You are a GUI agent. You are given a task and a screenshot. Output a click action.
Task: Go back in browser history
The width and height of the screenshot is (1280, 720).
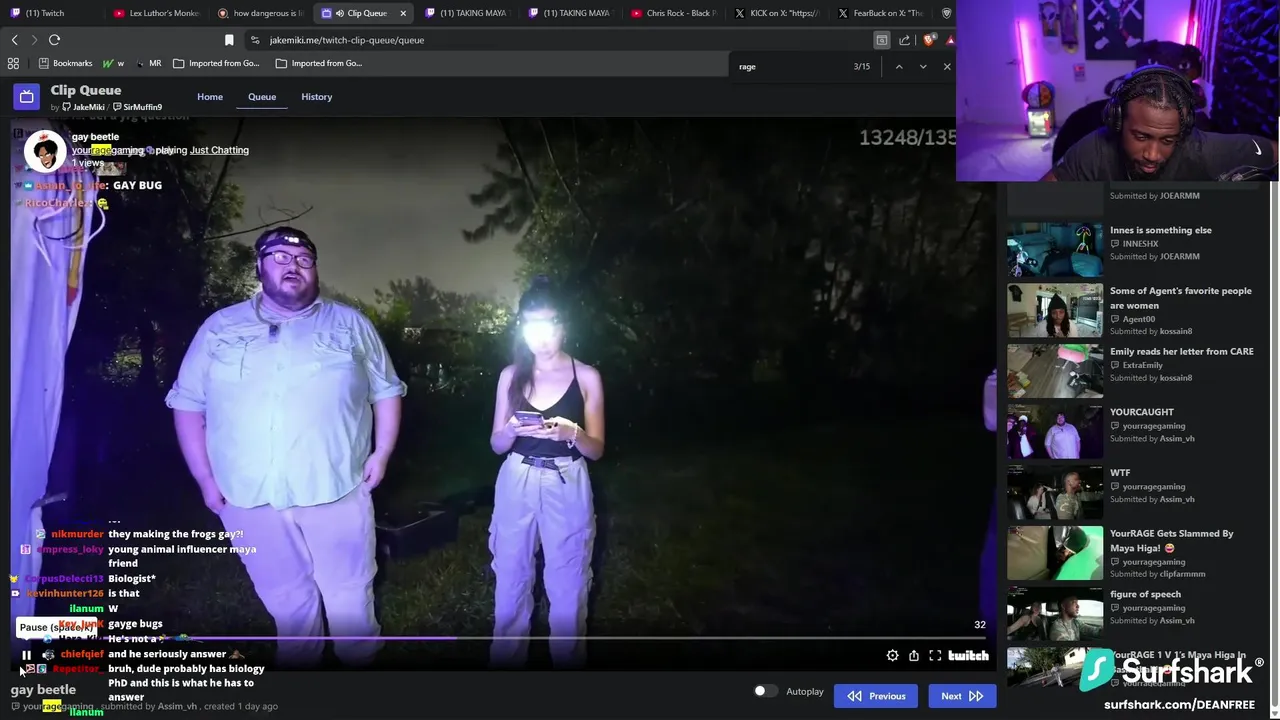[x=15, y=40]
